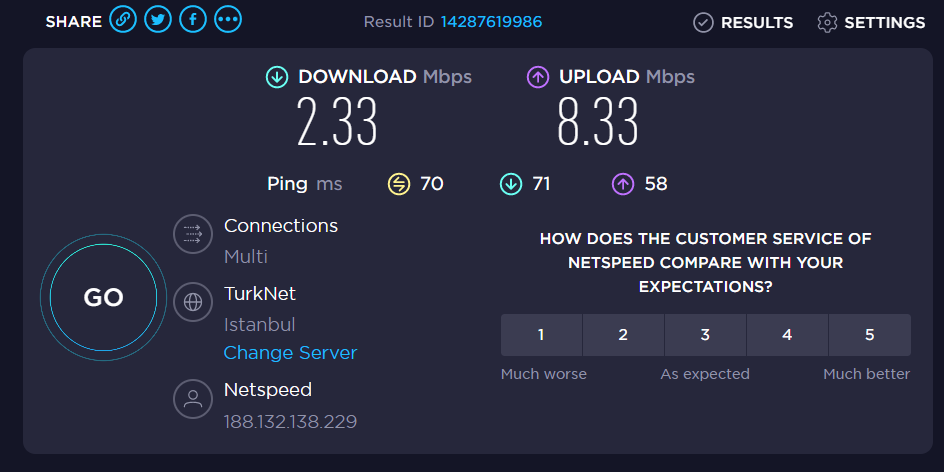Click the 2.33 download speed value
The width and height of the screenshot is (944, 472).
(337, 123)
